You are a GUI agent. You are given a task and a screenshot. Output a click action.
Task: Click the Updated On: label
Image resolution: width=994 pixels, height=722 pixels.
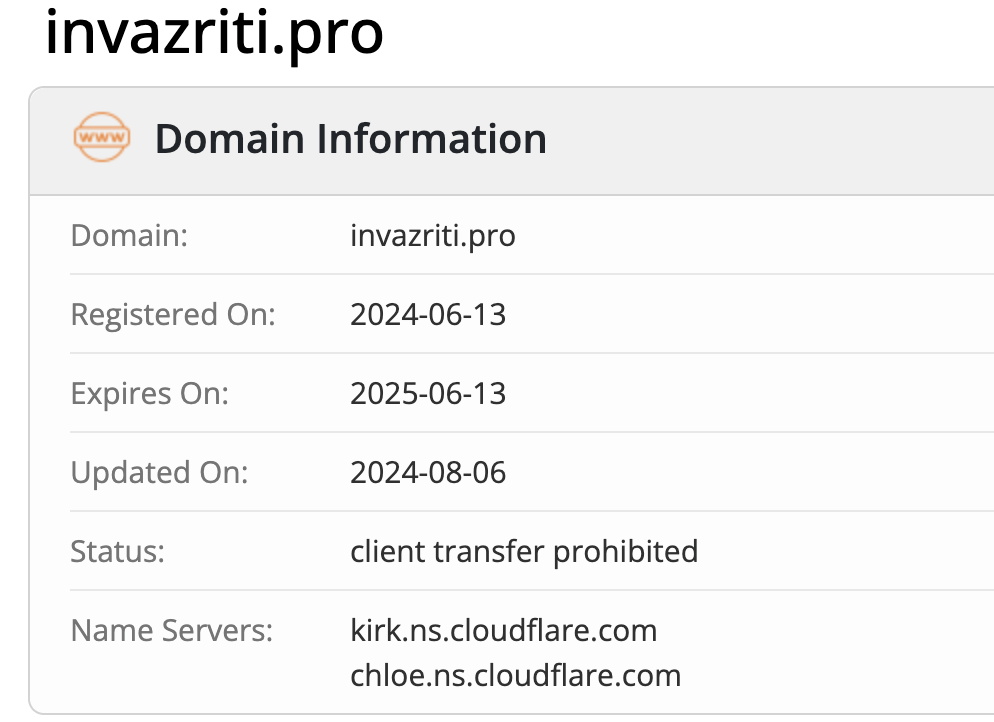159,473
